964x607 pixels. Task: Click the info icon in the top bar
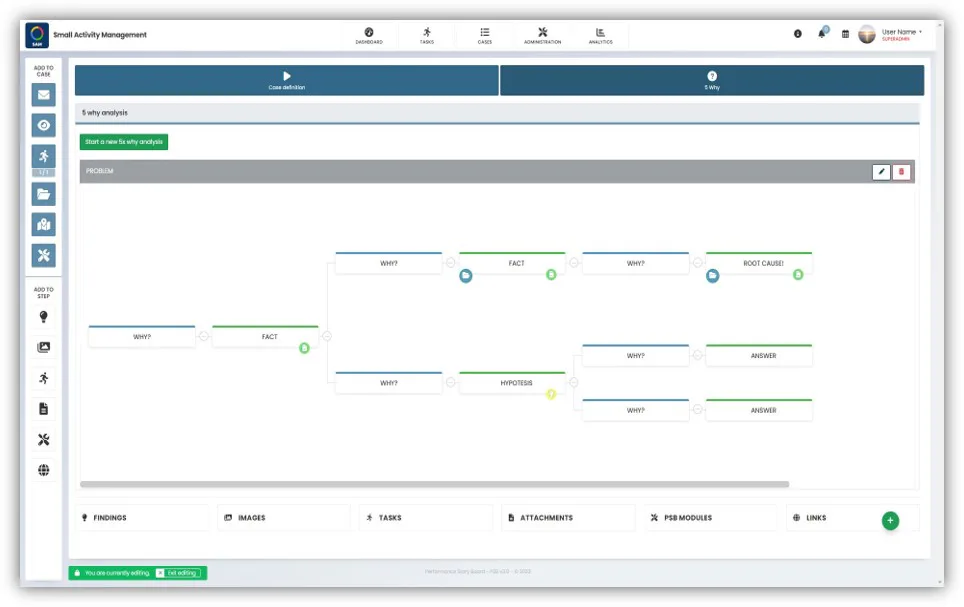point(797,33)
